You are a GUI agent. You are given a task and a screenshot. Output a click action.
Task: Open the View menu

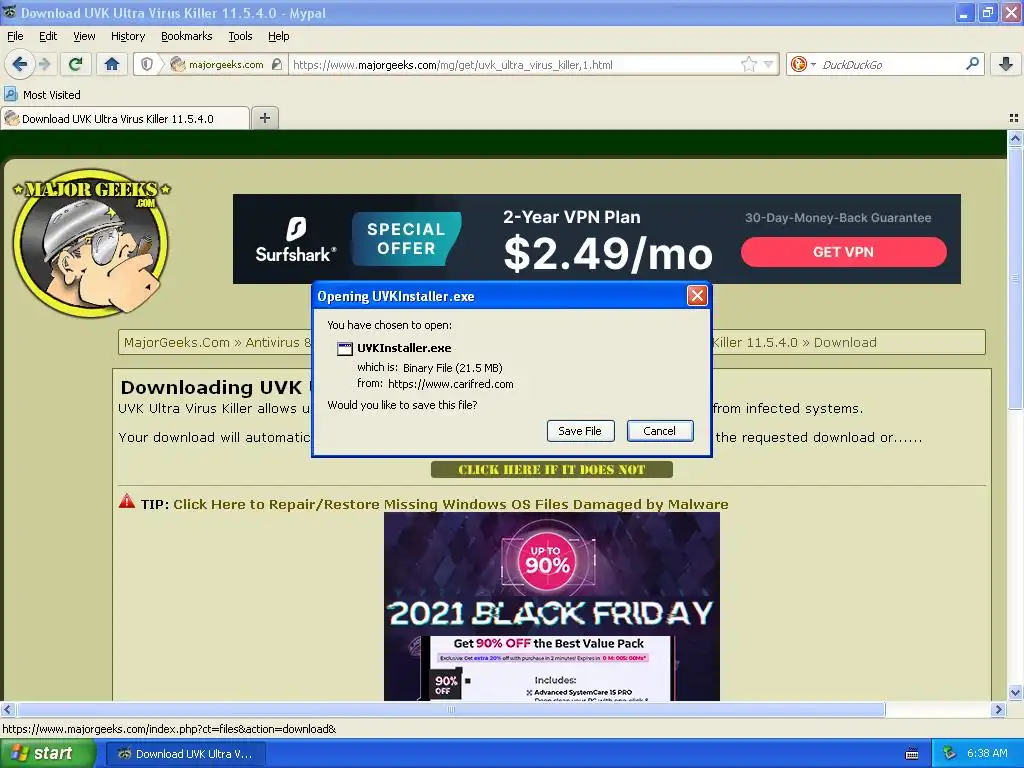tap(84, 36)
